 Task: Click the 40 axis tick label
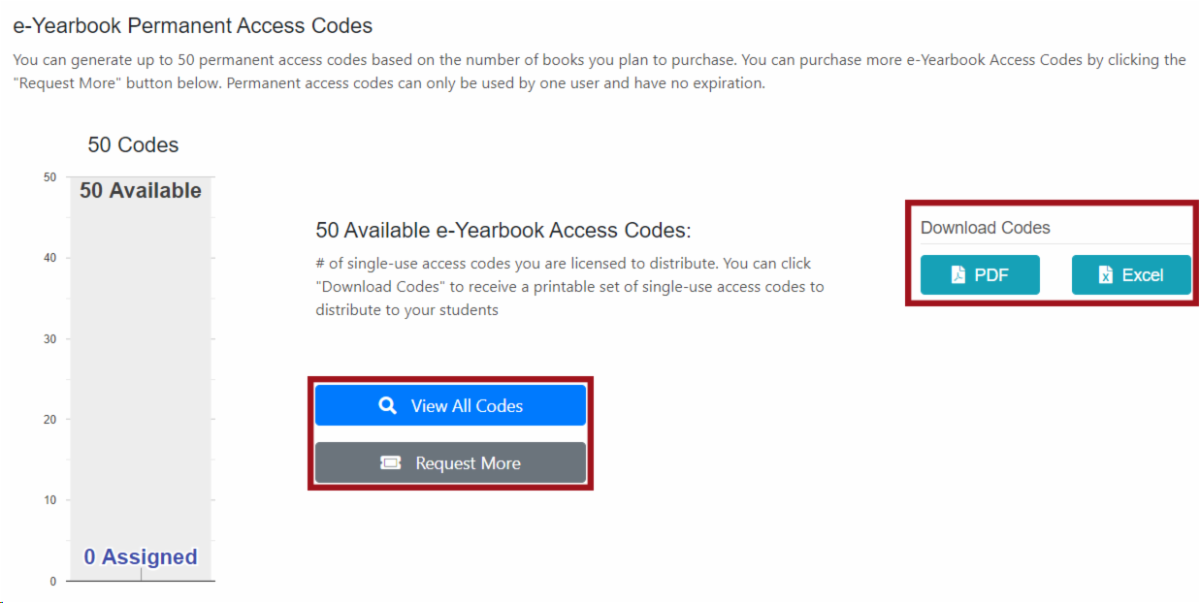point(50,258)
